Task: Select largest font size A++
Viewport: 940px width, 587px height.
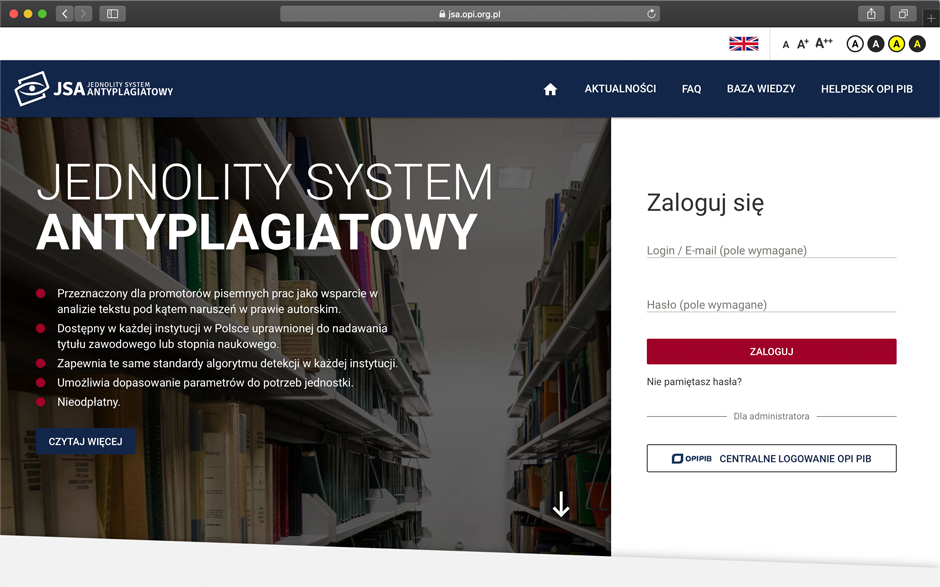Action: (x=824, y=43)
